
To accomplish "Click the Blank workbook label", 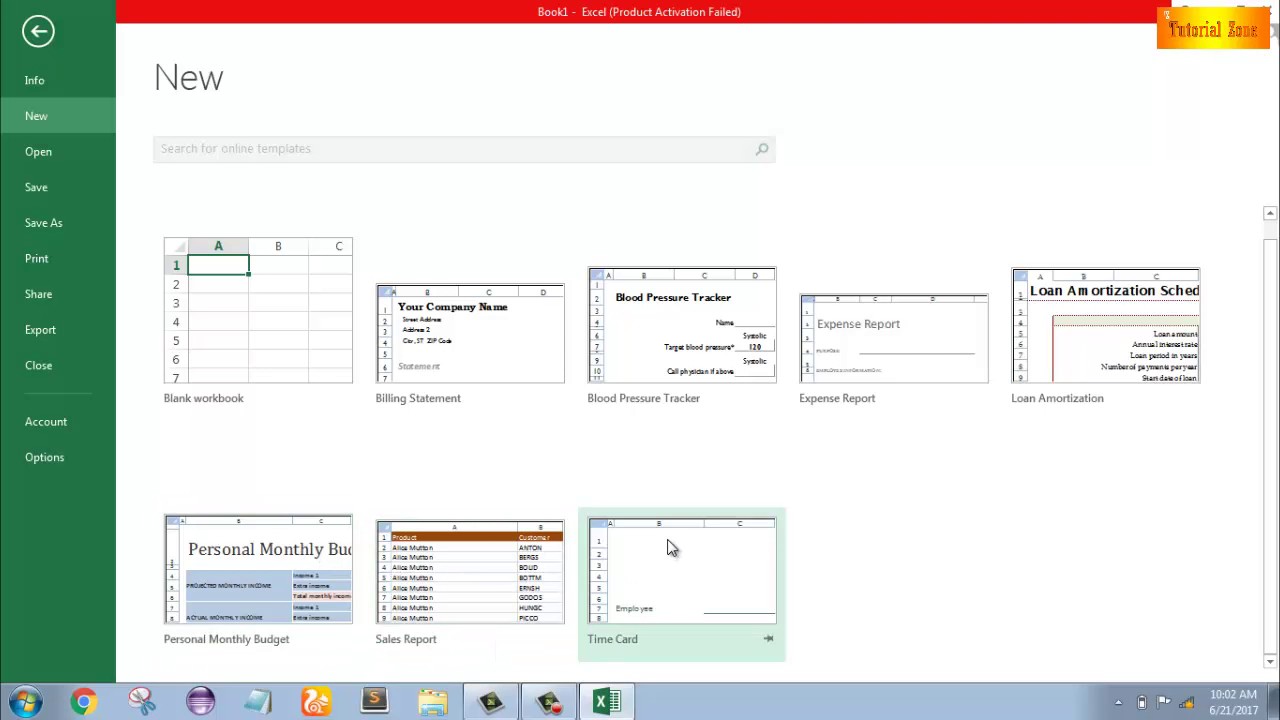I will [x=203, y=398].
